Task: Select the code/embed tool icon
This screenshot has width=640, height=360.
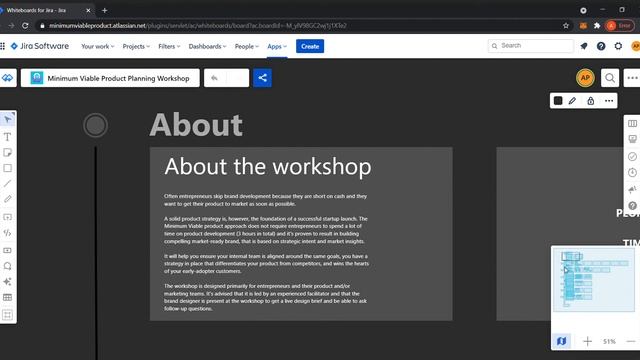Action: coord(7,233)
